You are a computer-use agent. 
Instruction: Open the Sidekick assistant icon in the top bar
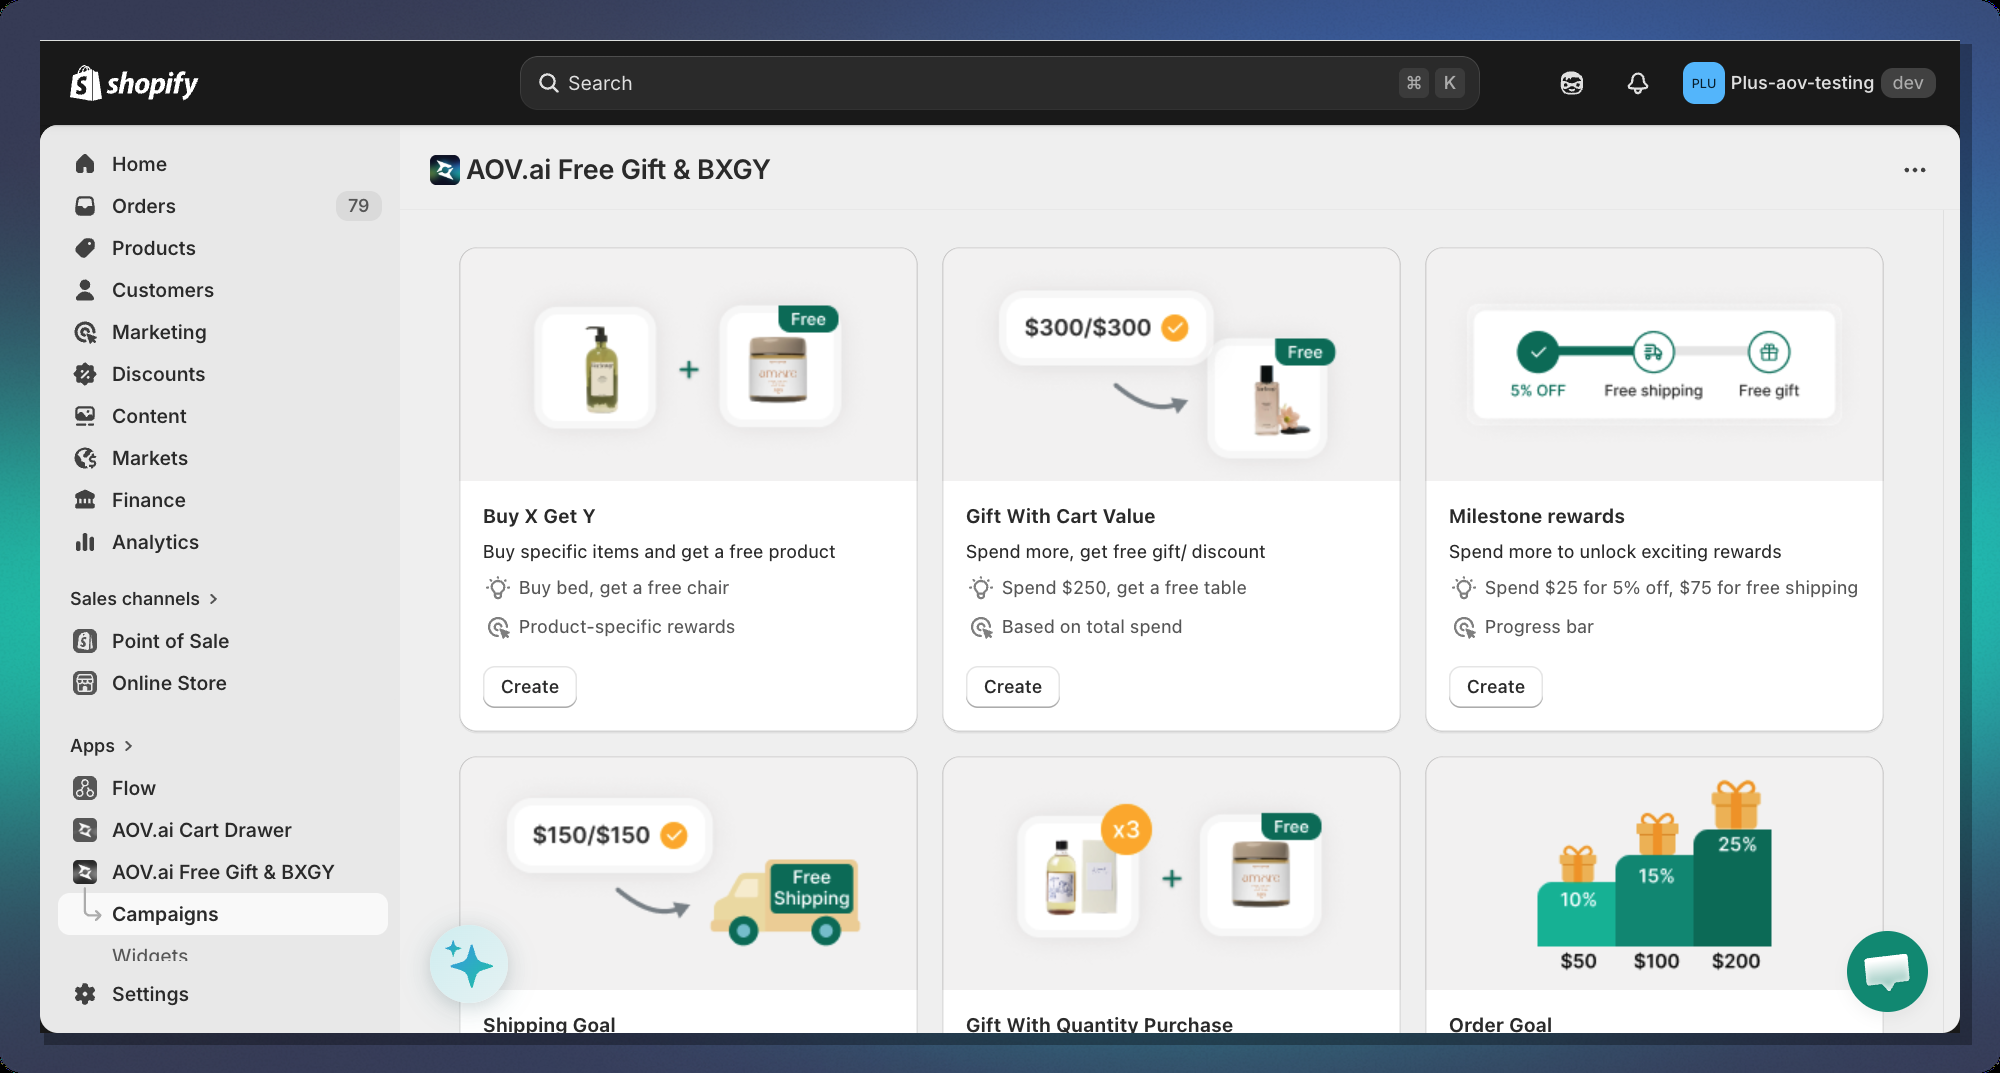click(1571, 83)
